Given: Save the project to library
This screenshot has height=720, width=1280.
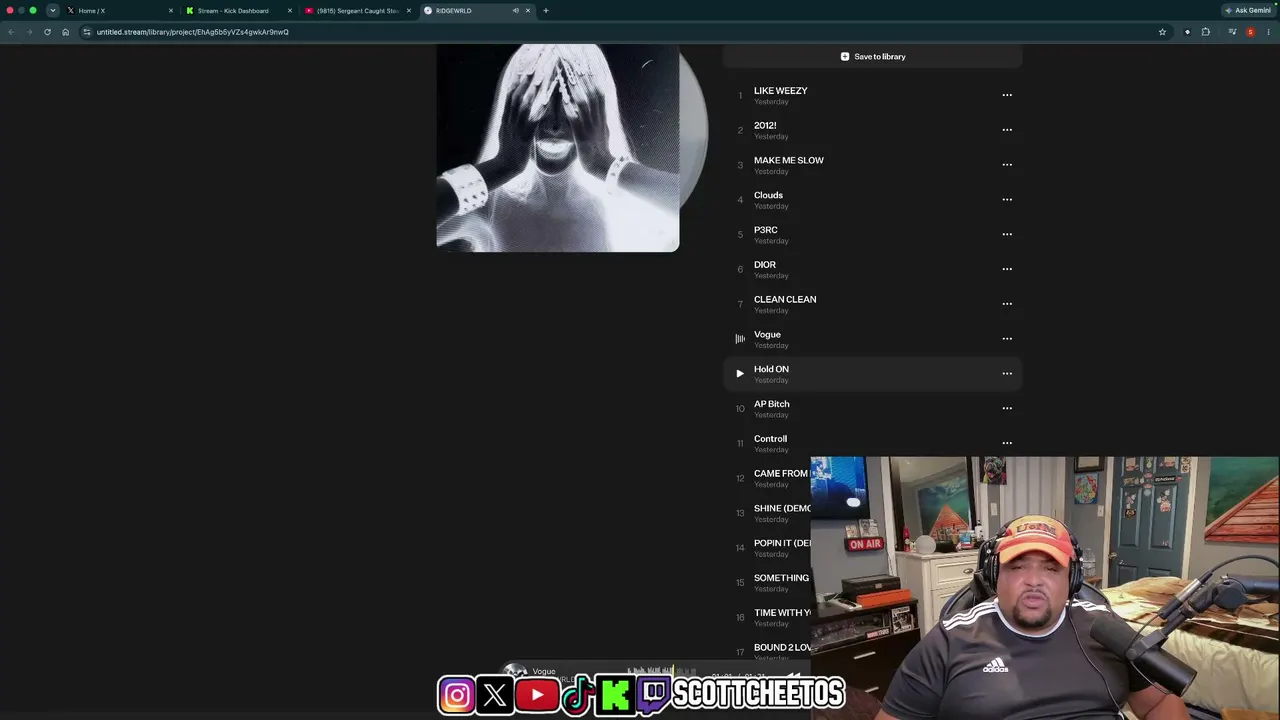Looking at the screenshot, I should pyautogui.click(x=873, y=57).
